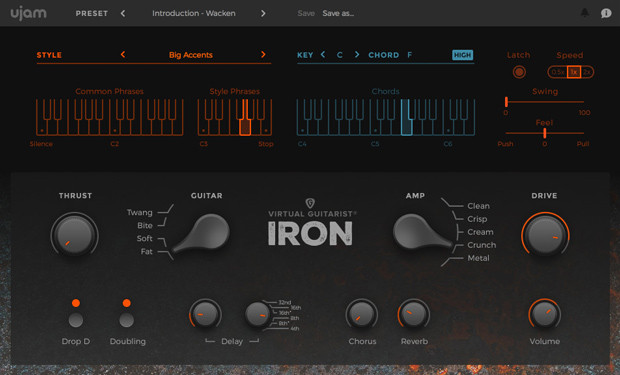Open the info speech-bubble icon

[606, 13]
